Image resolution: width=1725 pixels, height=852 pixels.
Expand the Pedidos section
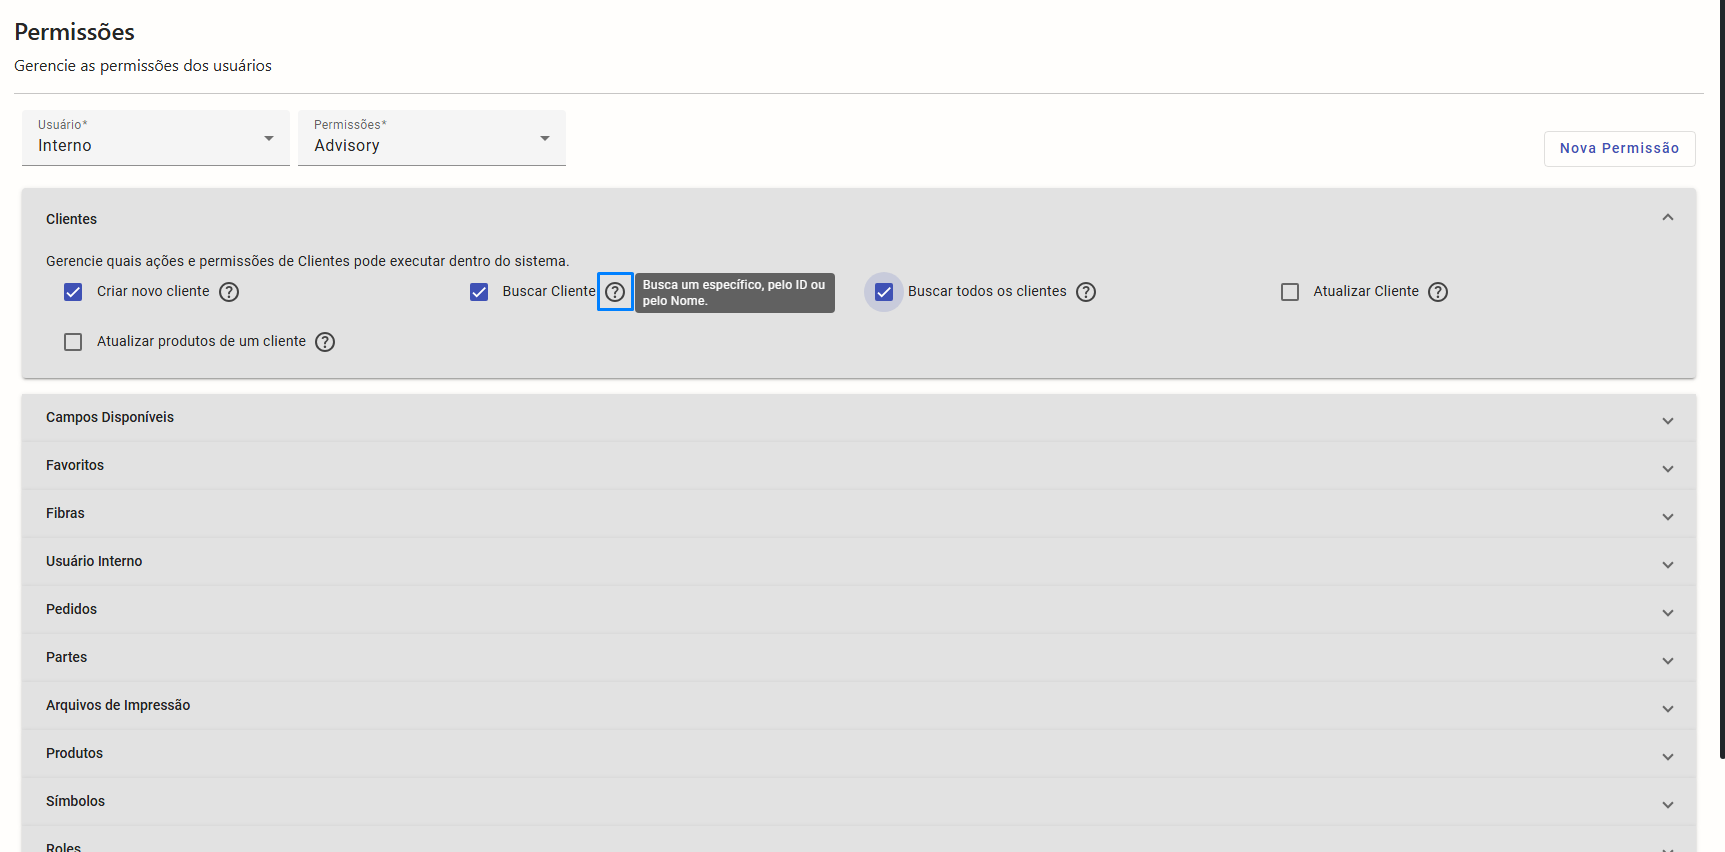click(x=1667, y=612)
